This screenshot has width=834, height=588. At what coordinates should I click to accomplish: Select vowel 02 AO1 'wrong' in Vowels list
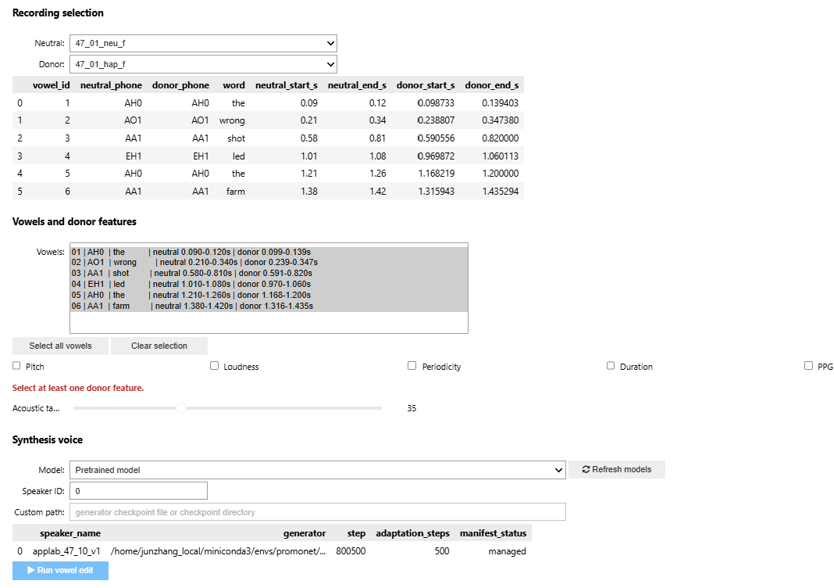pos(269,262)
